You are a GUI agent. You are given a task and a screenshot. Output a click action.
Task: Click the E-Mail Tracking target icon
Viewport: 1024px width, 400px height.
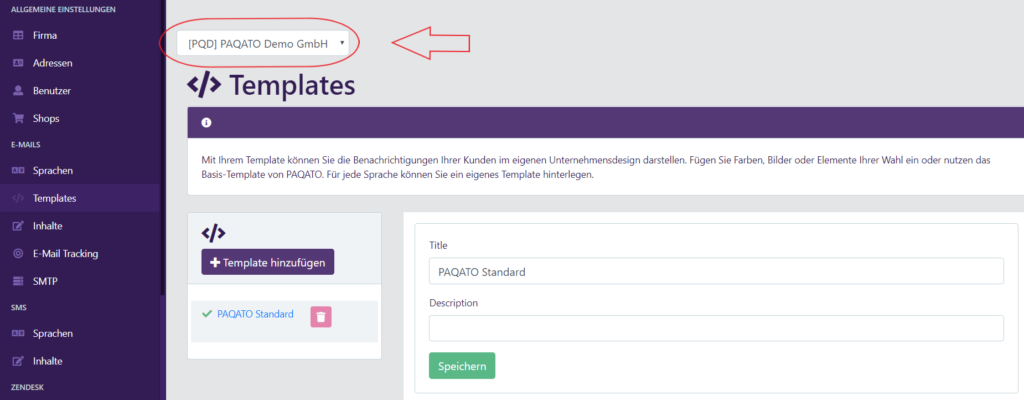pos(18,254)
